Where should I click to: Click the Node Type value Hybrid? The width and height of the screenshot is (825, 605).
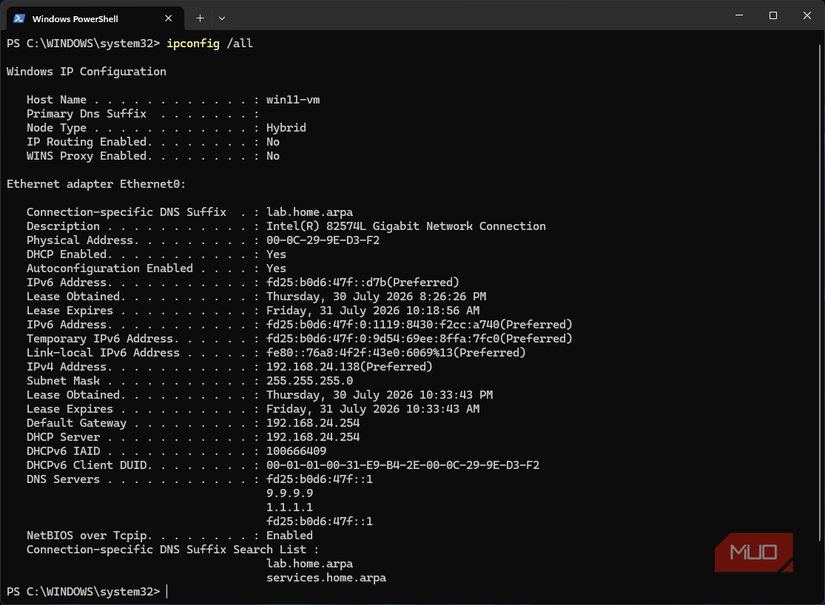[286, 128]
